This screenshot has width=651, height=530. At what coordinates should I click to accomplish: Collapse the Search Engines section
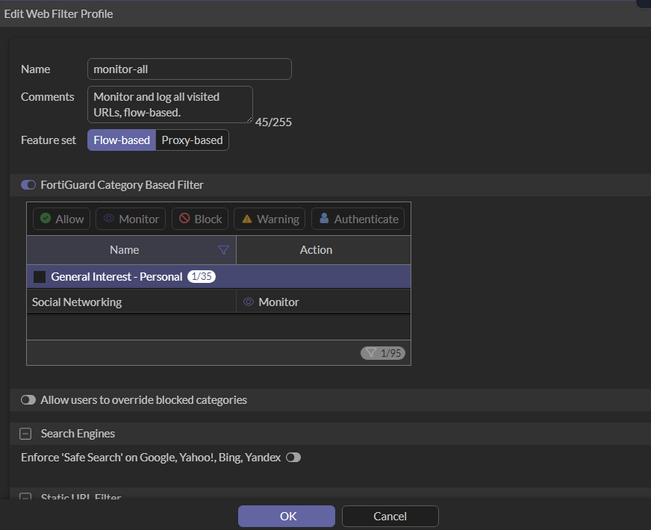pyautogui.click(x=26, y=434)
